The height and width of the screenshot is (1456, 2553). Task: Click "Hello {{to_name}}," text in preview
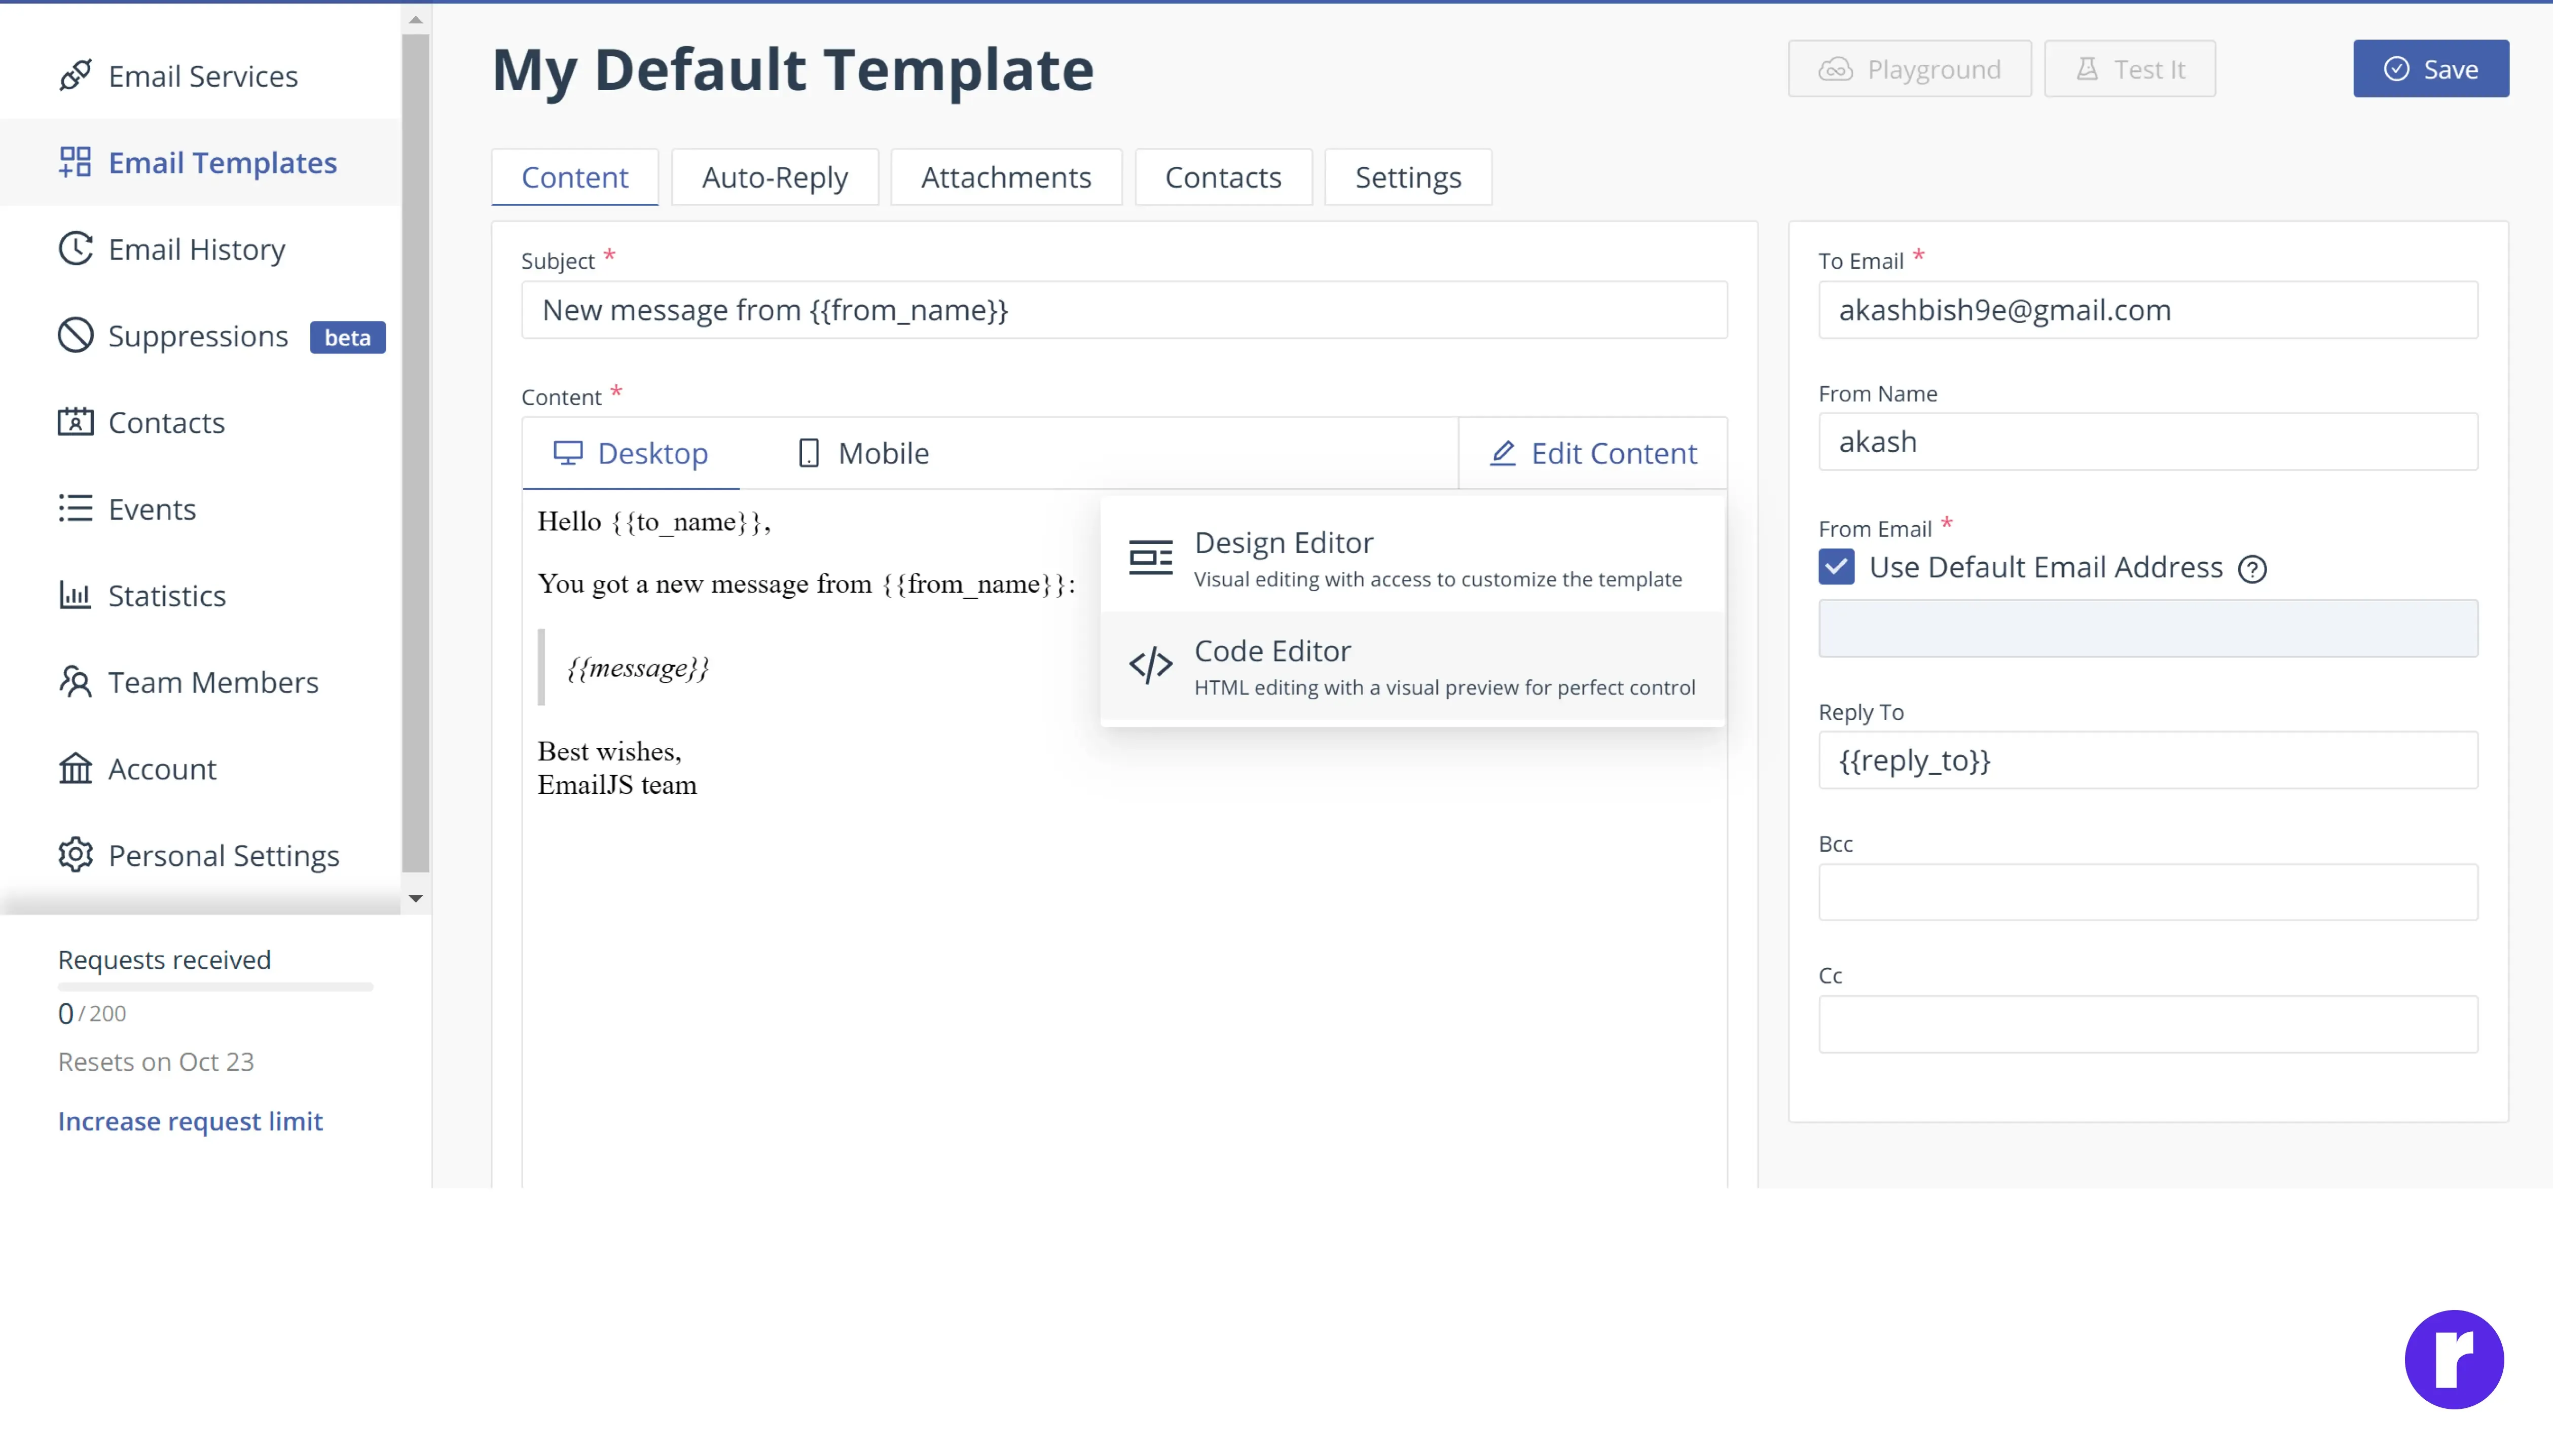click(654, 522)
